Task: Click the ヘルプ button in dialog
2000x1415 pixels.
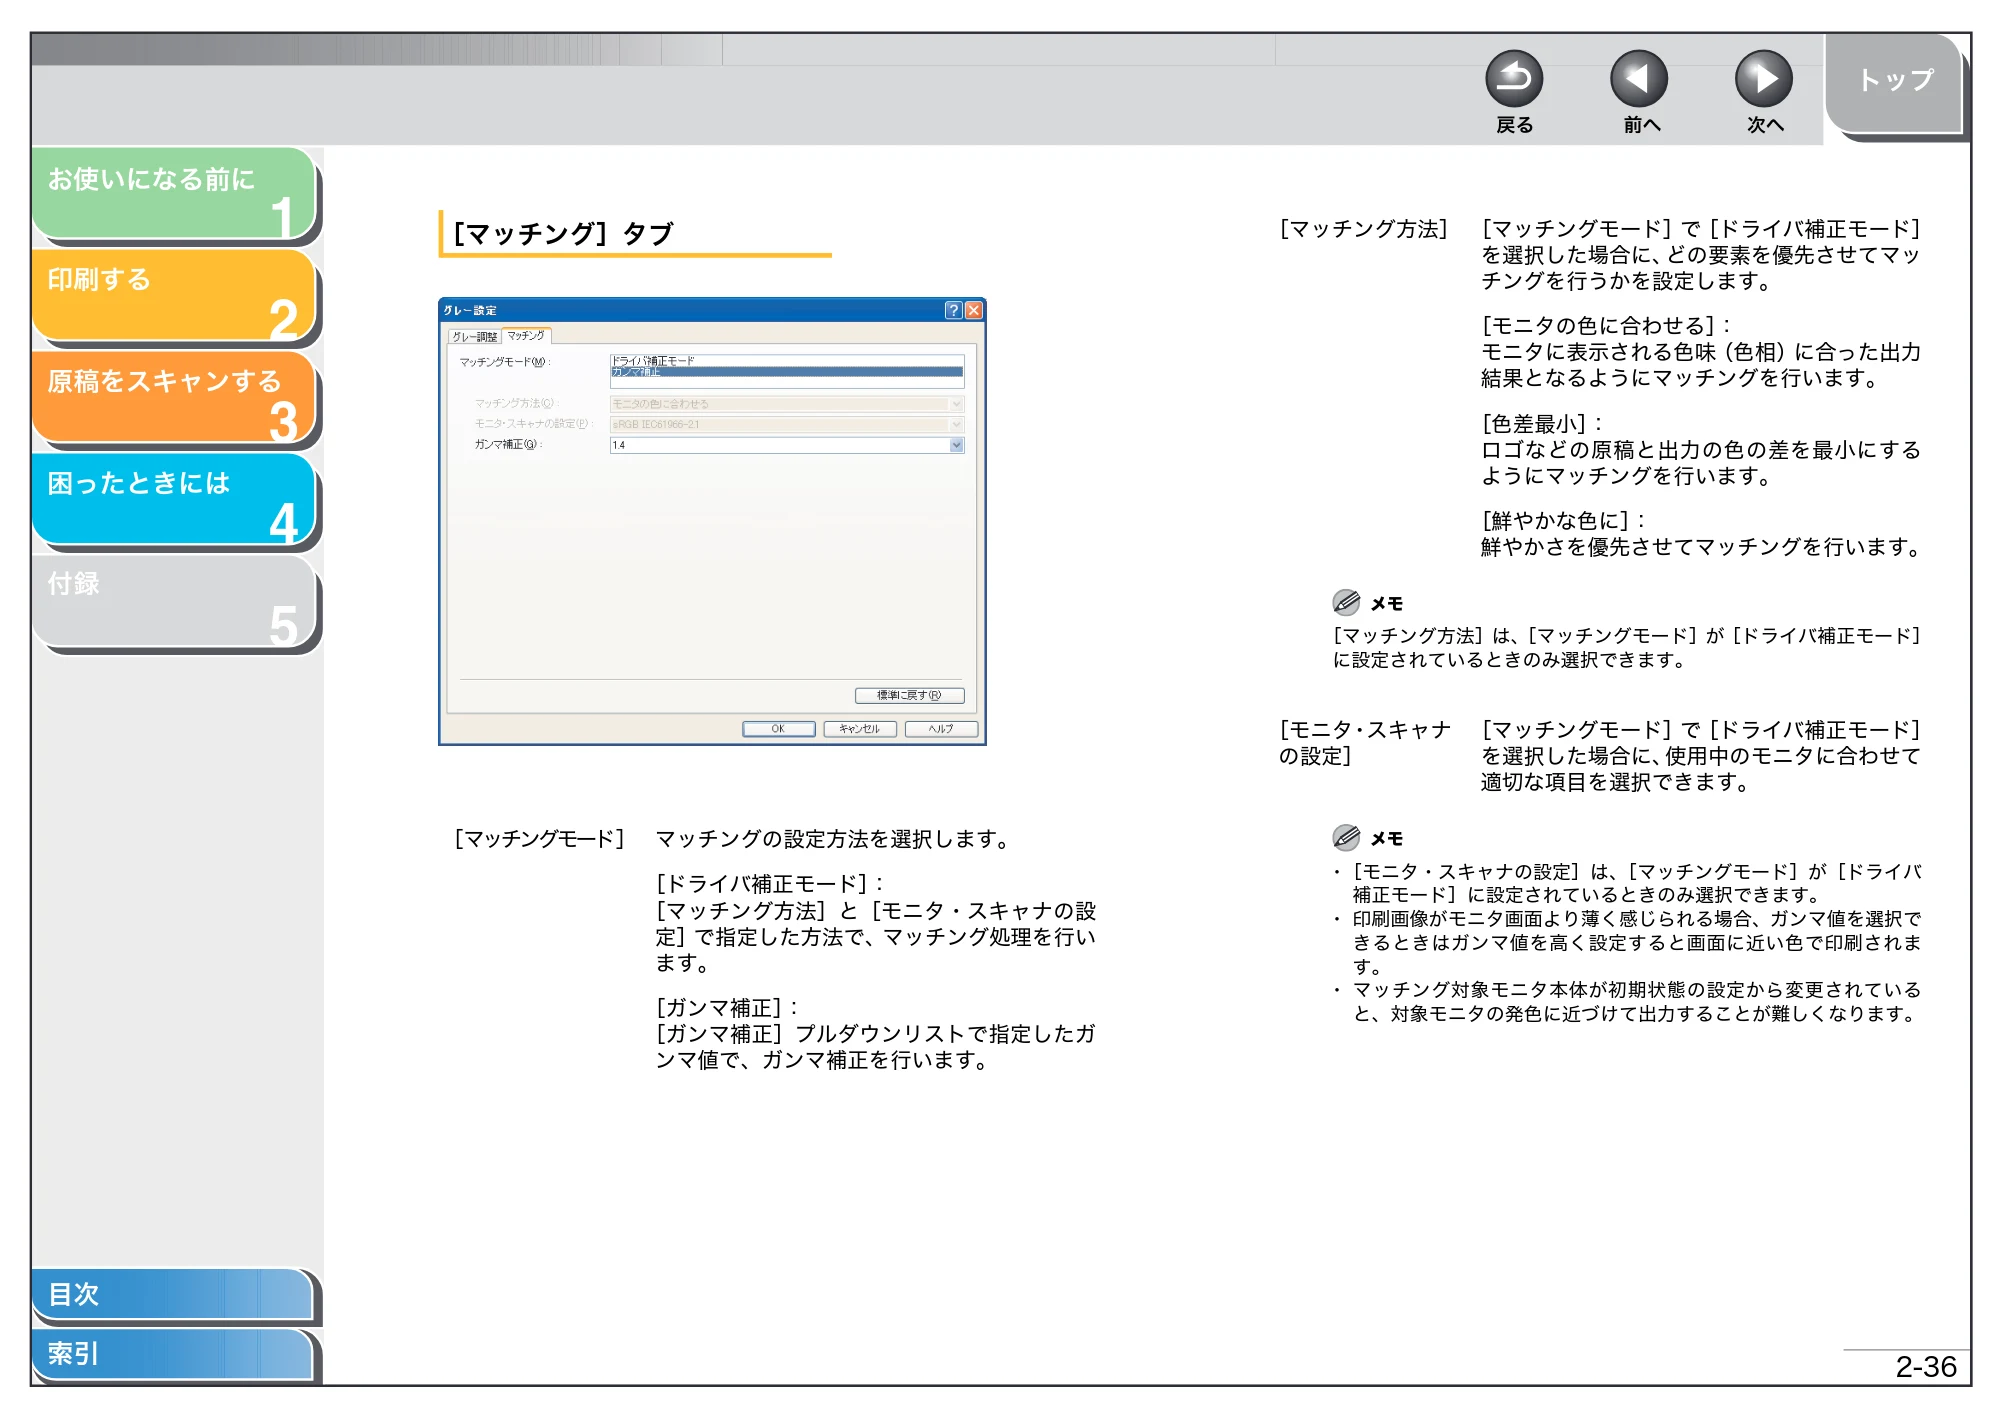Action: click(x=941, y=729)
